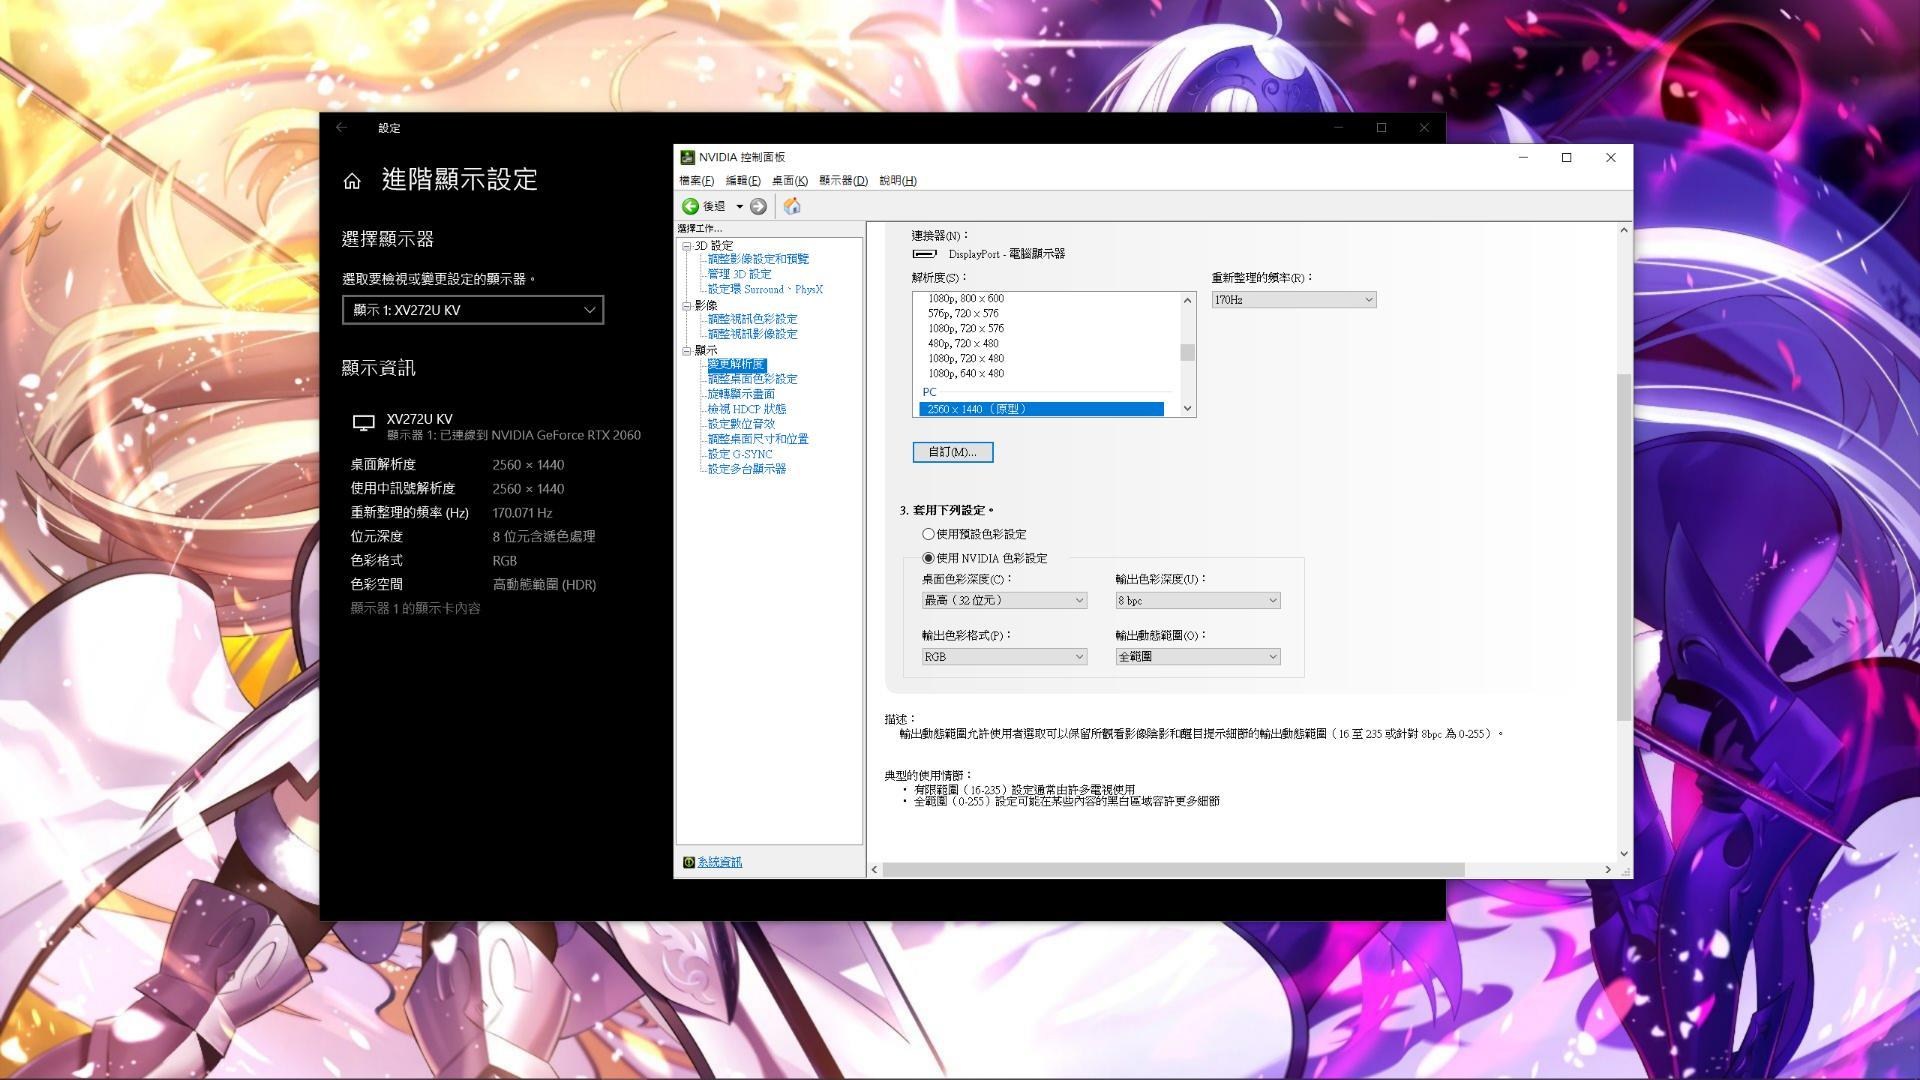Select 1080p, 800 x 600 resolution
This screenshot has height=1080, width=1920.
tap(965, 298)
